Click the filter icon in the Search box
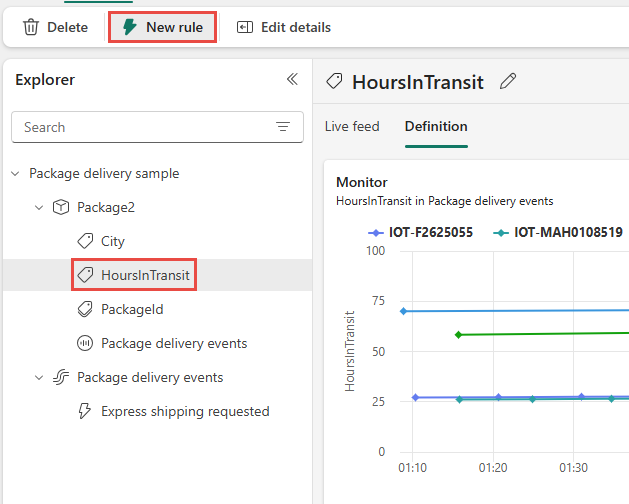Viewport: 629px width, 504px height. pos(283,127)
